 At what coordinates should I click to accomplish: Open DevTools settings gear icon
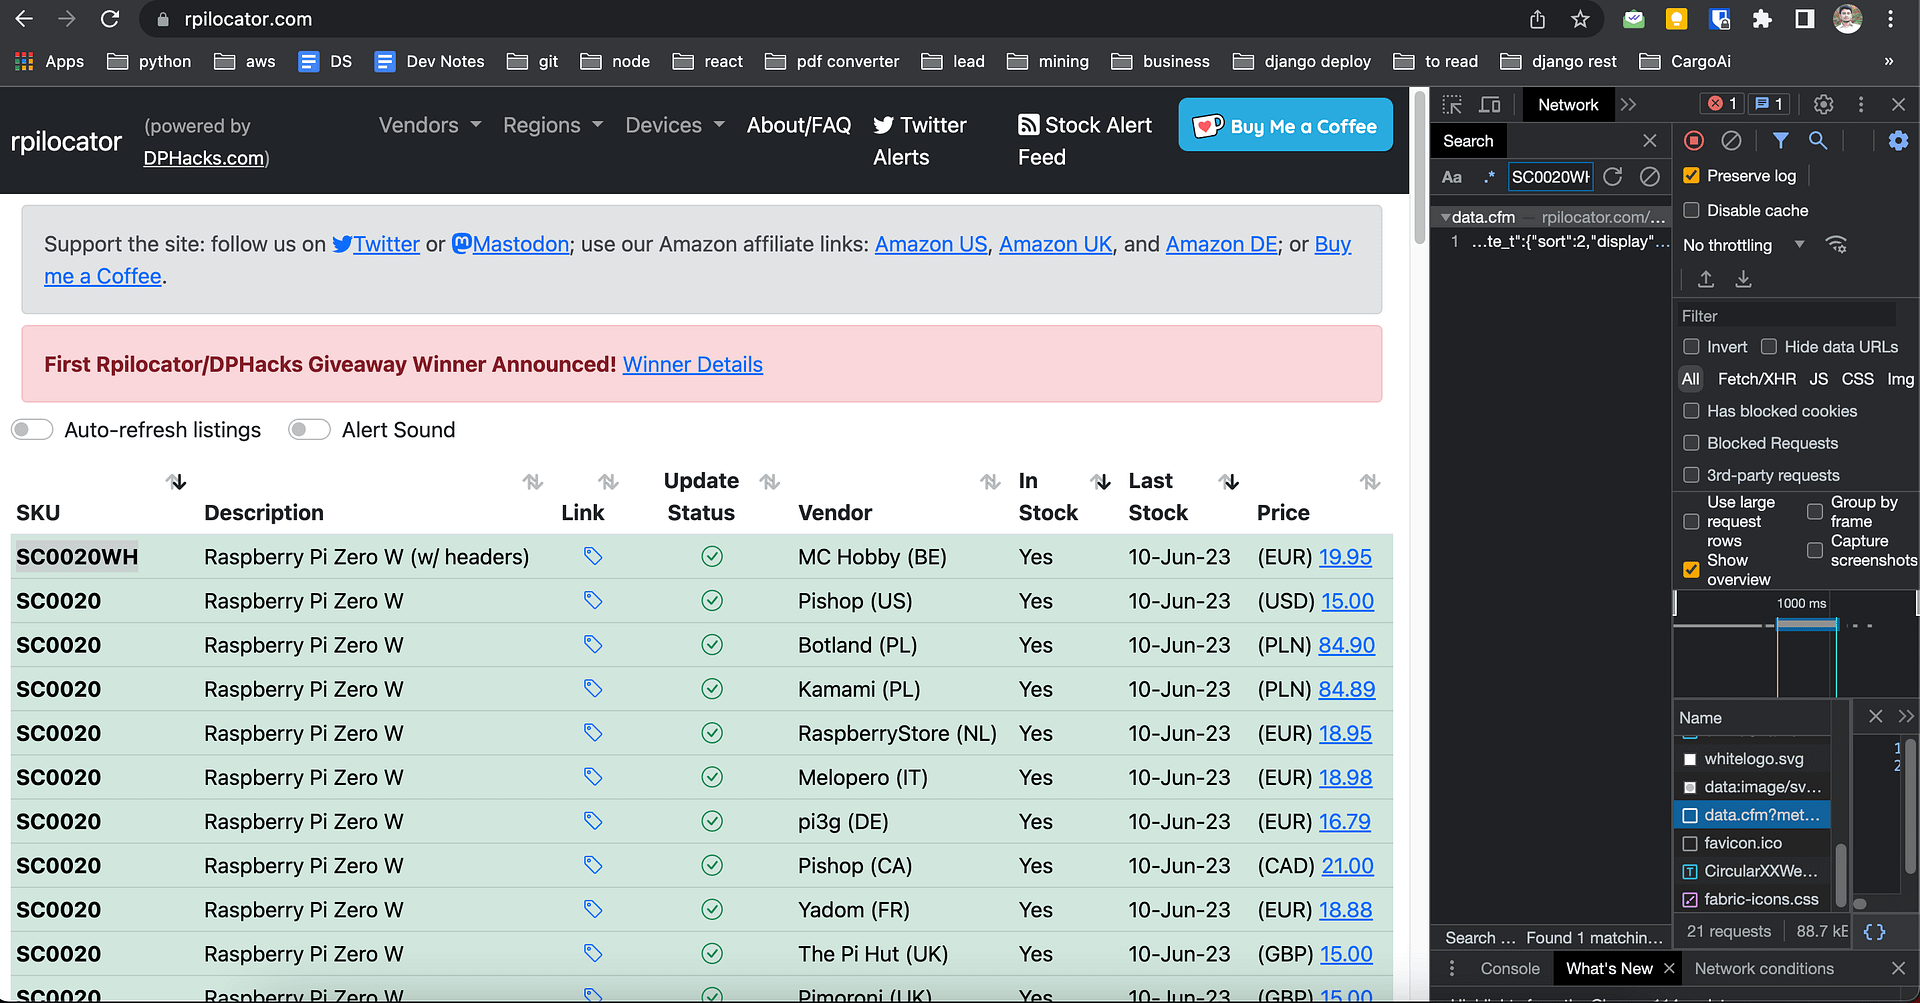click(1823, 105)
